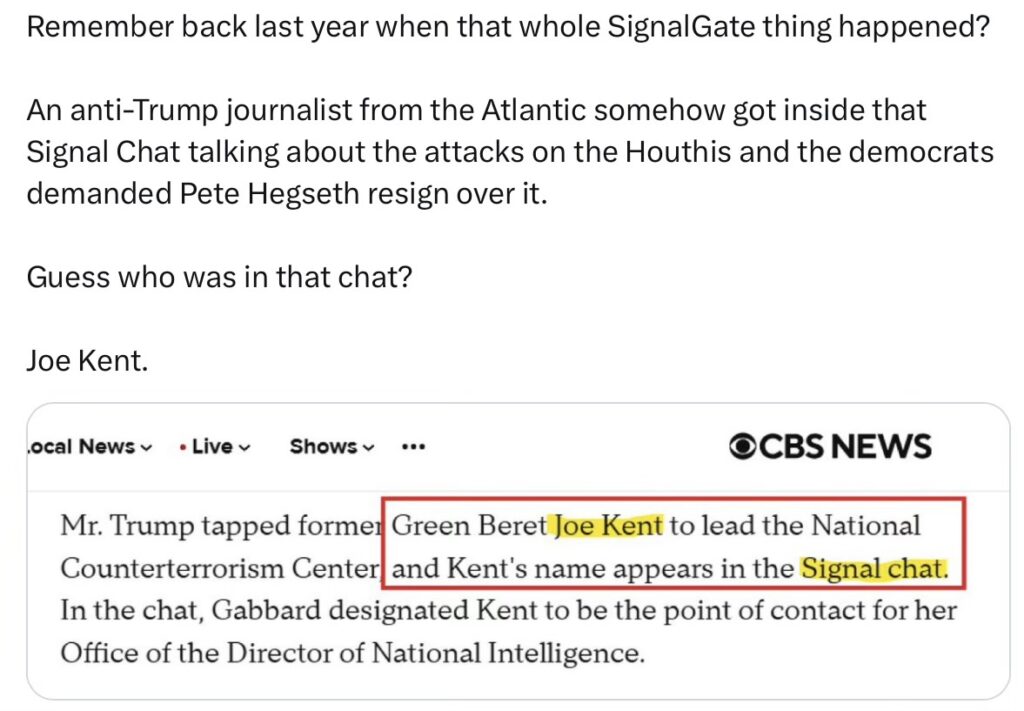Click the CBS eye logo icon
Viewport: 1024px width, 711px height.
coord(743,447)
